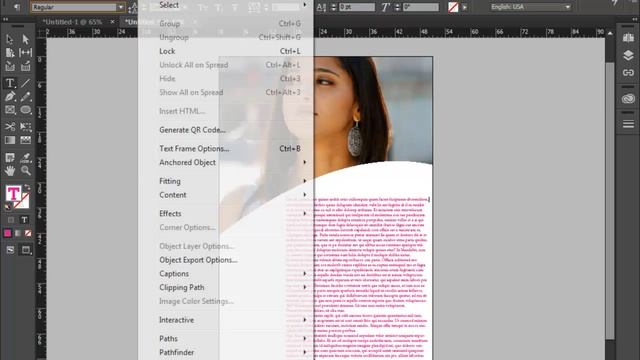Toggle Preview screen mode button
640x360 pixels.
pyautogui.click(x=26, y=249)
